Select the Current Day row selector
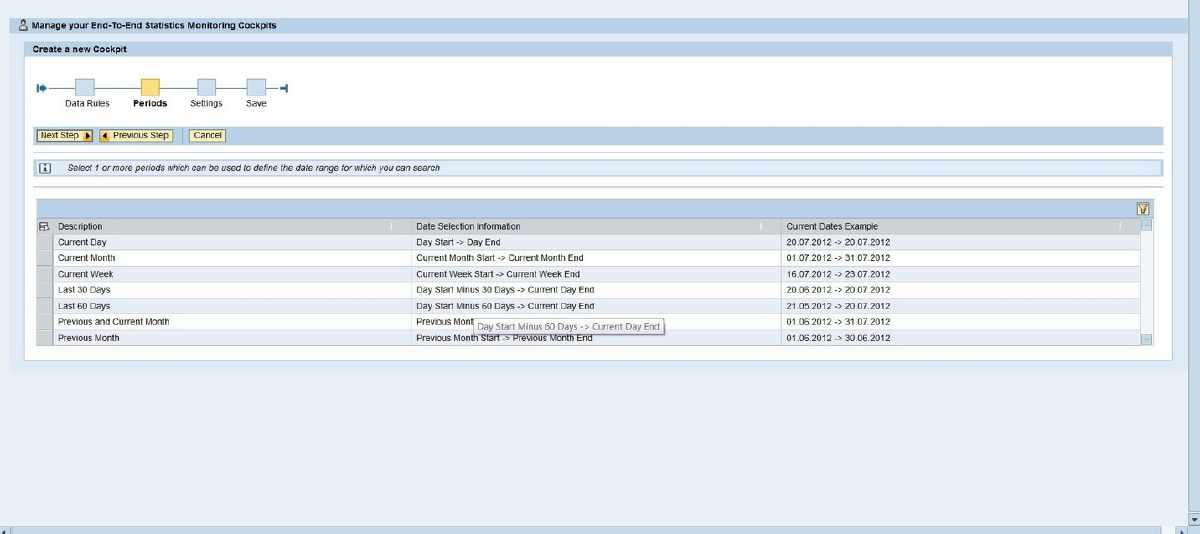 [x=44, y=242]
